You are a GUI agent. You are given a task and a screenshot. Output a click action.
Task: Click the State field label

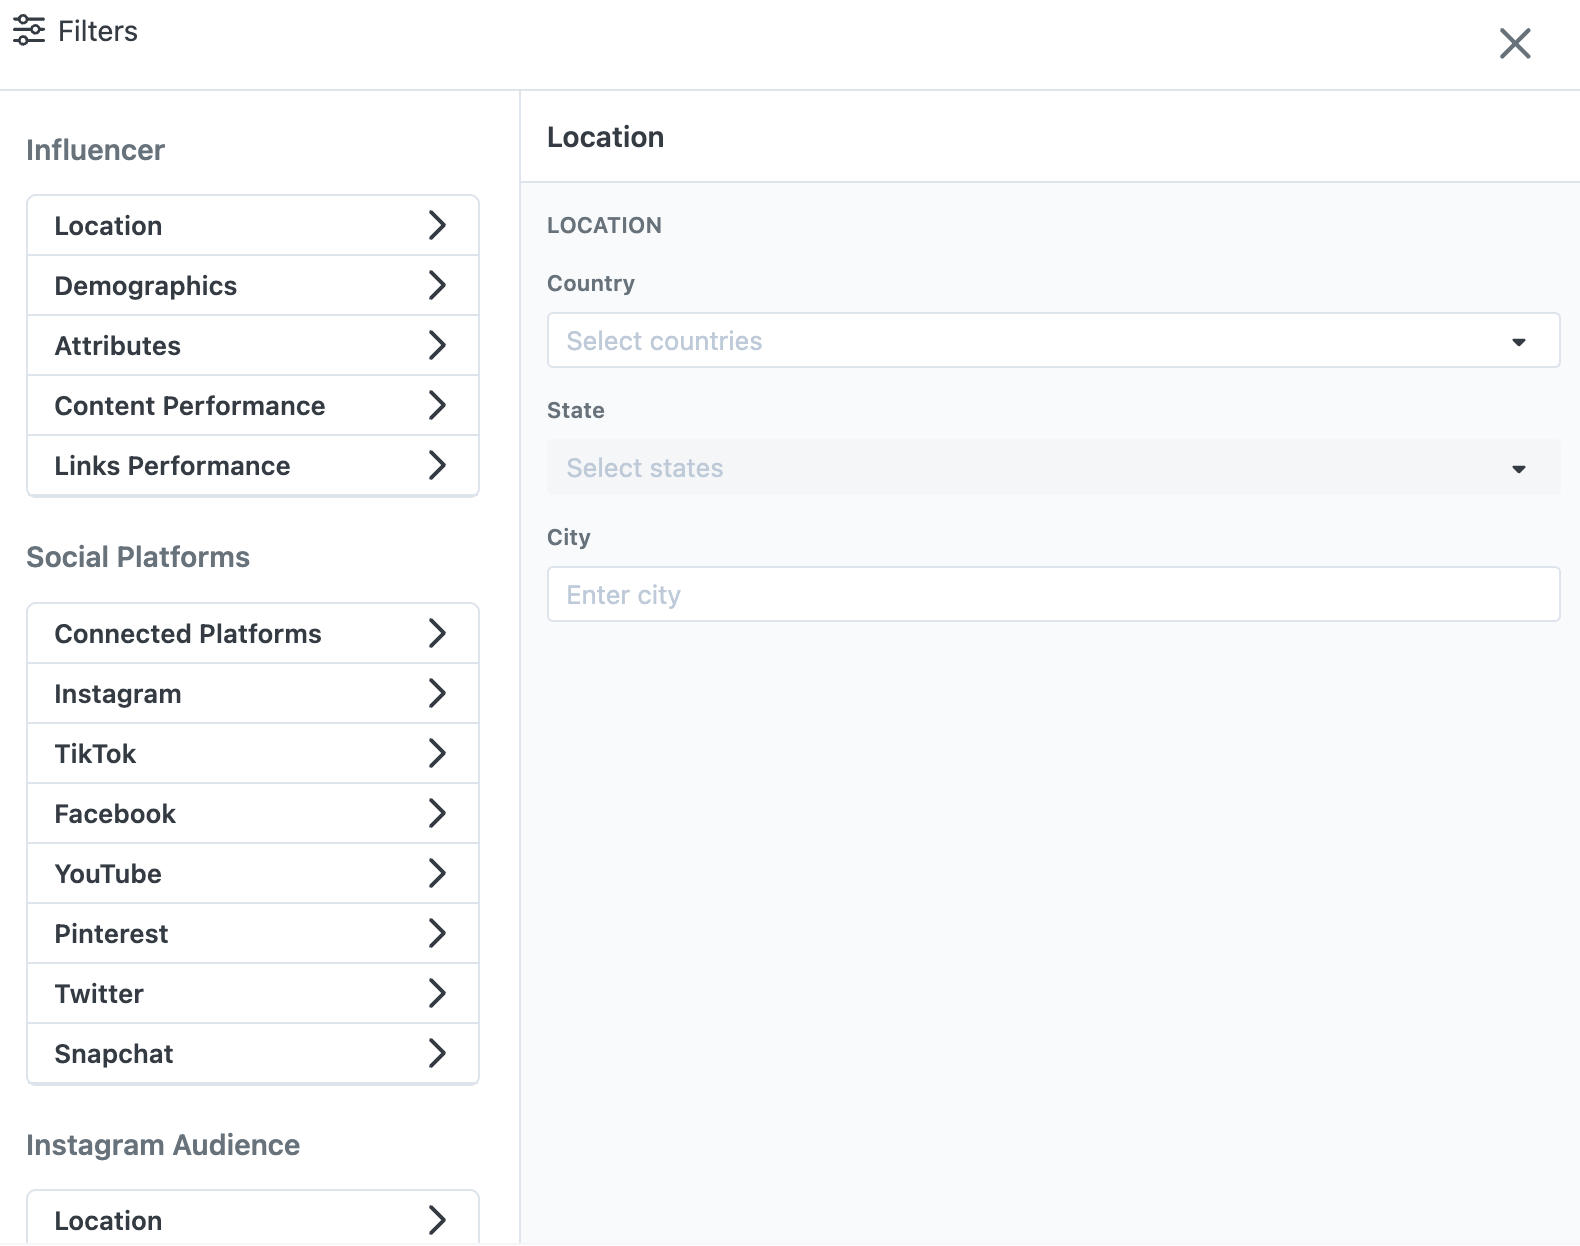(576, 411)
